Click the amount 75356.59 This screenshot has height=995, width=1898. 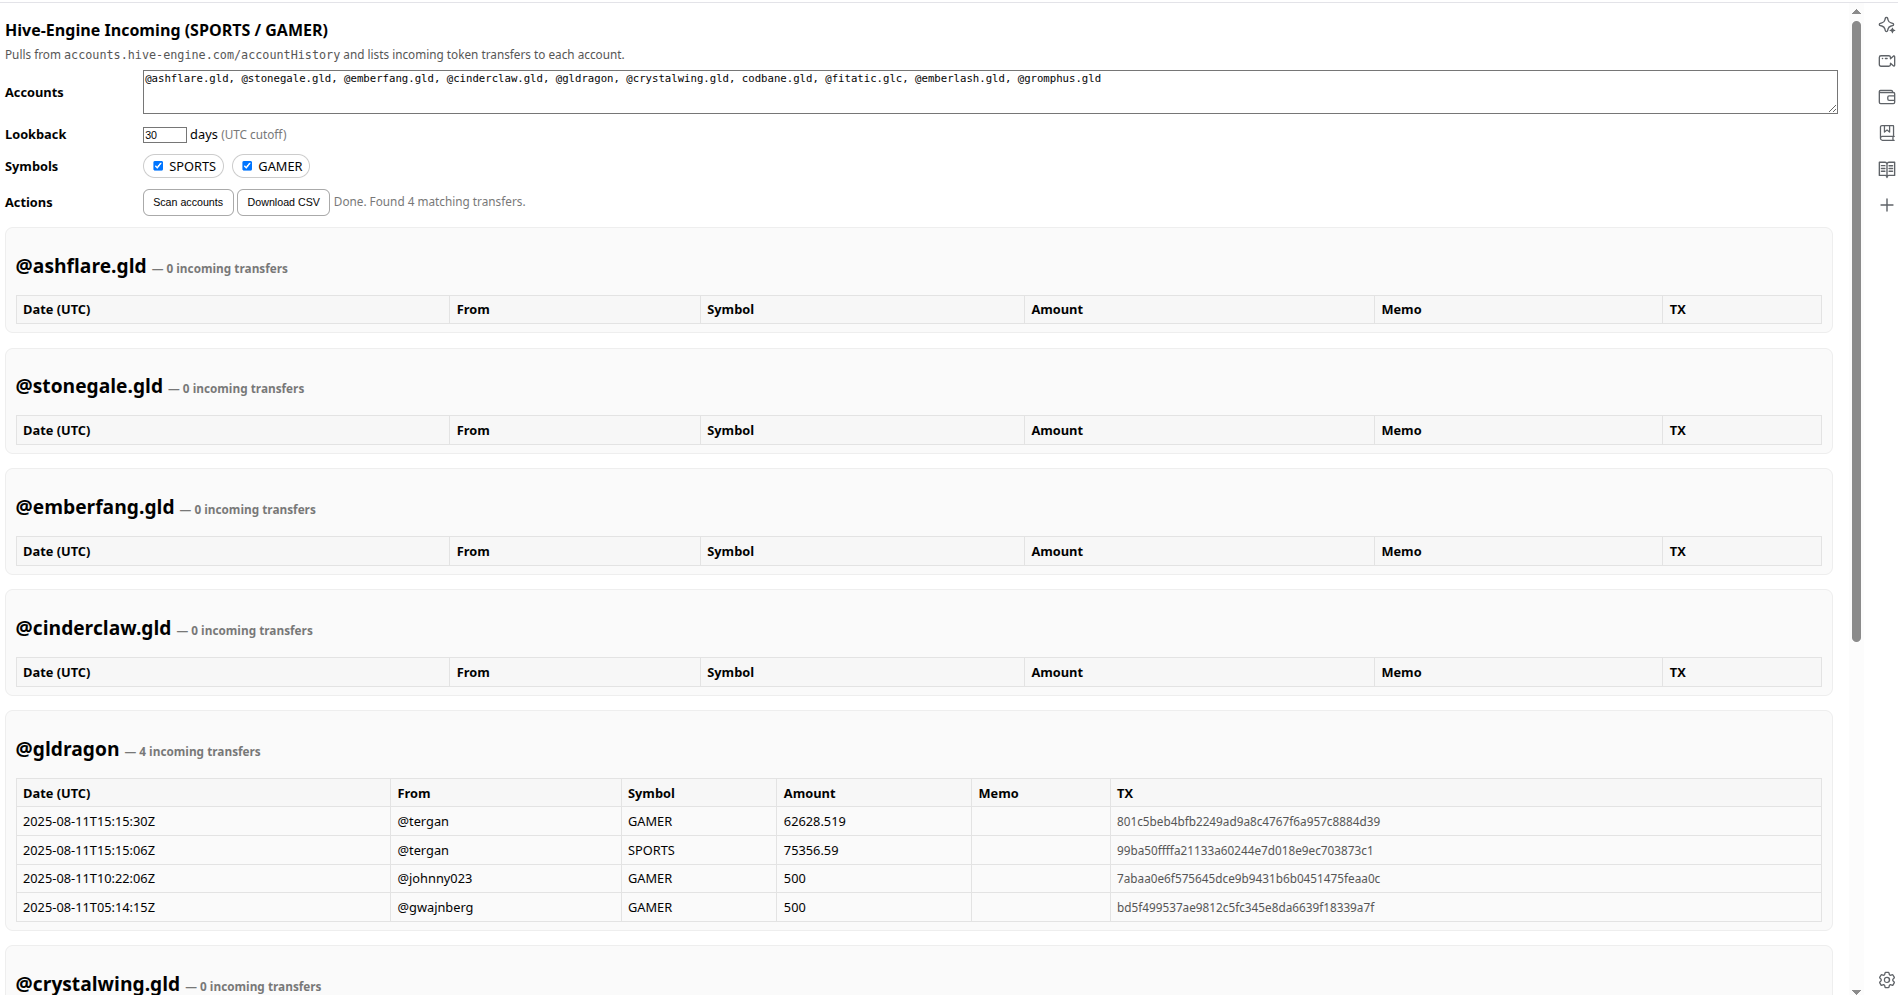pyautogui.click(x=811, y=851)
